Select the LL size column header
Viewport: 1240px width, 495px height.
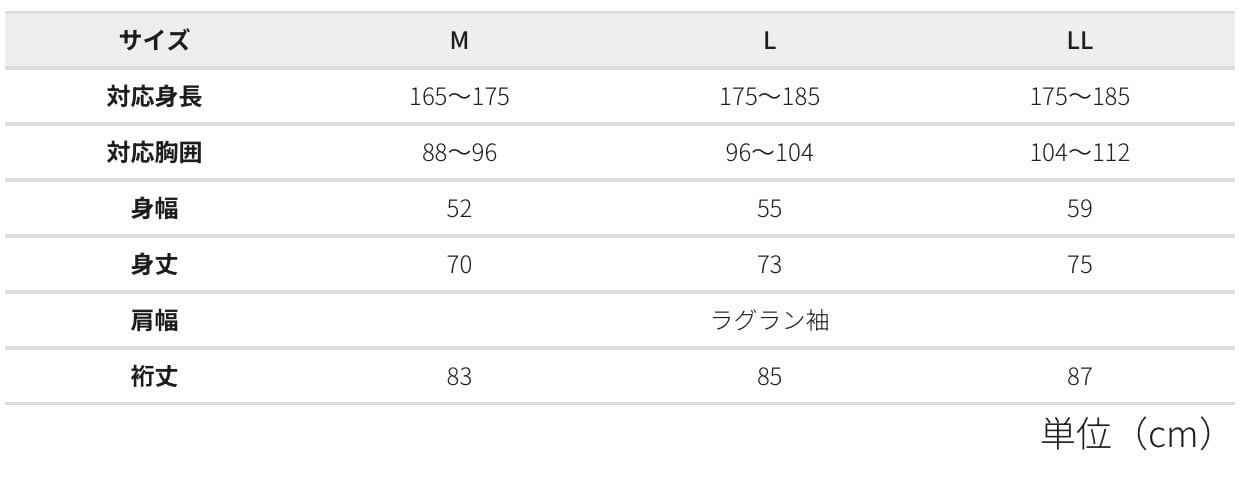point(1079,41)
